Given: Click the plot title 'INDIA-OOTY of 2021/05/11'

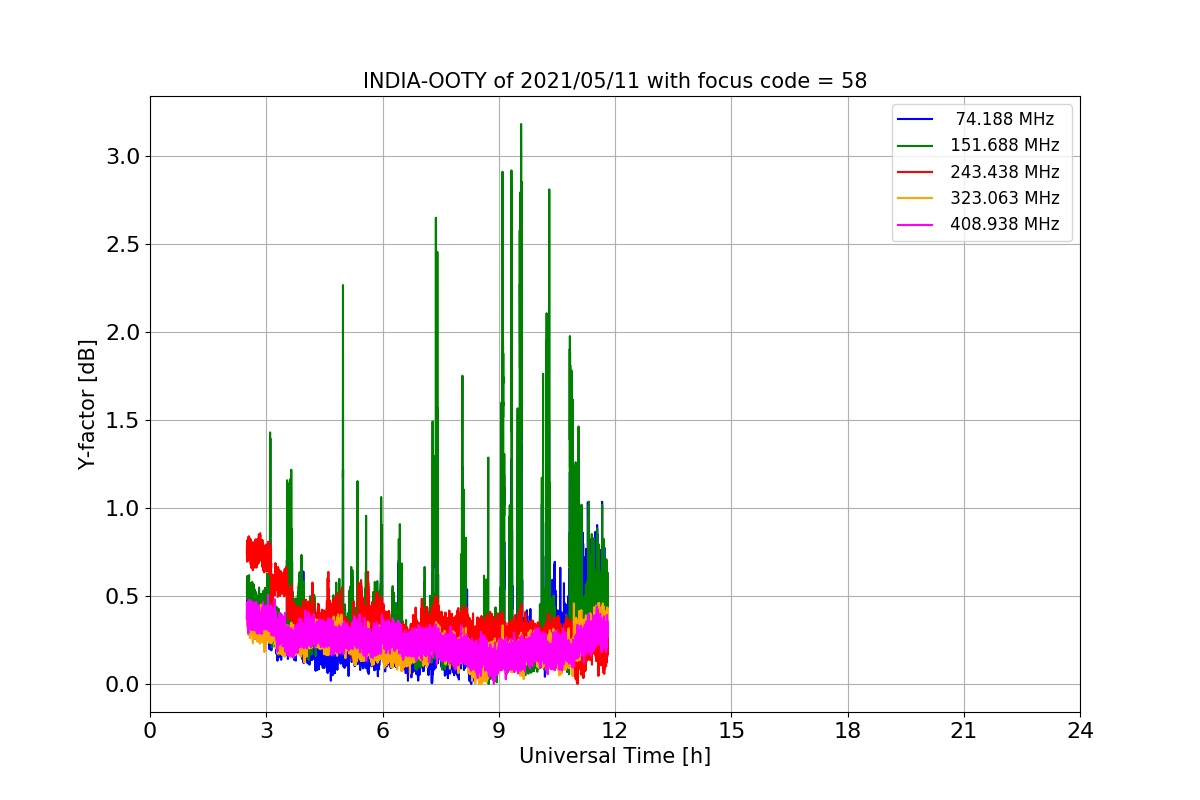Looking at the screenshot, I should 502,81.
